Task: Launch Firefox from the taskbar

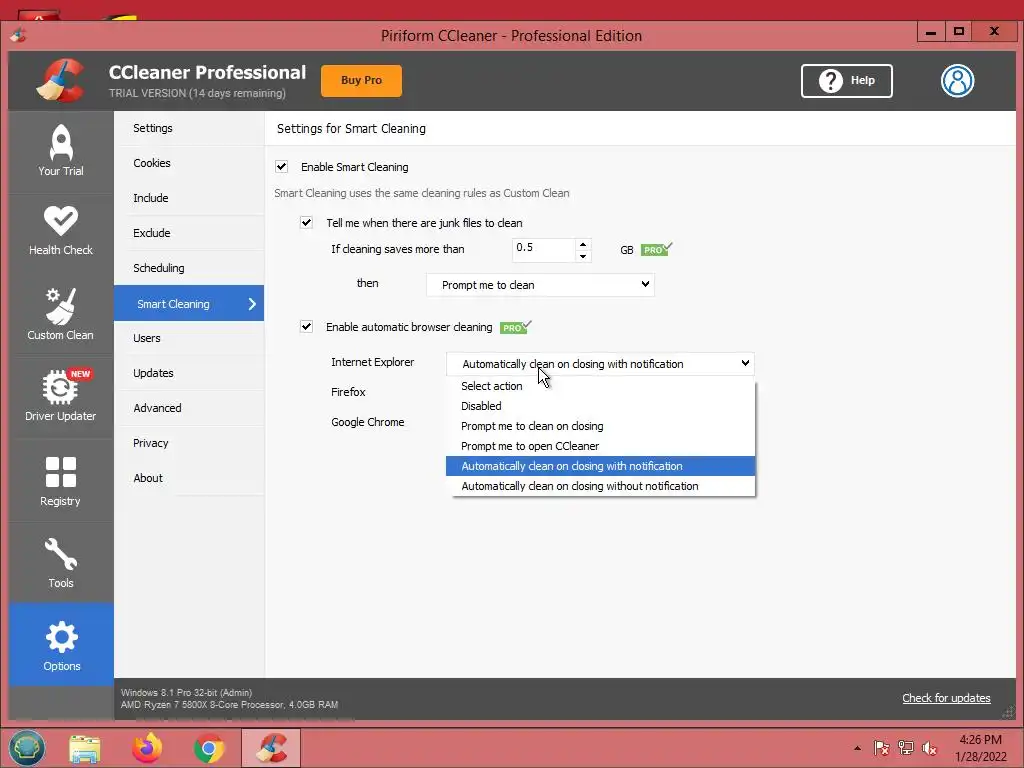Action: pyautogui.click(x=147, y=748)
